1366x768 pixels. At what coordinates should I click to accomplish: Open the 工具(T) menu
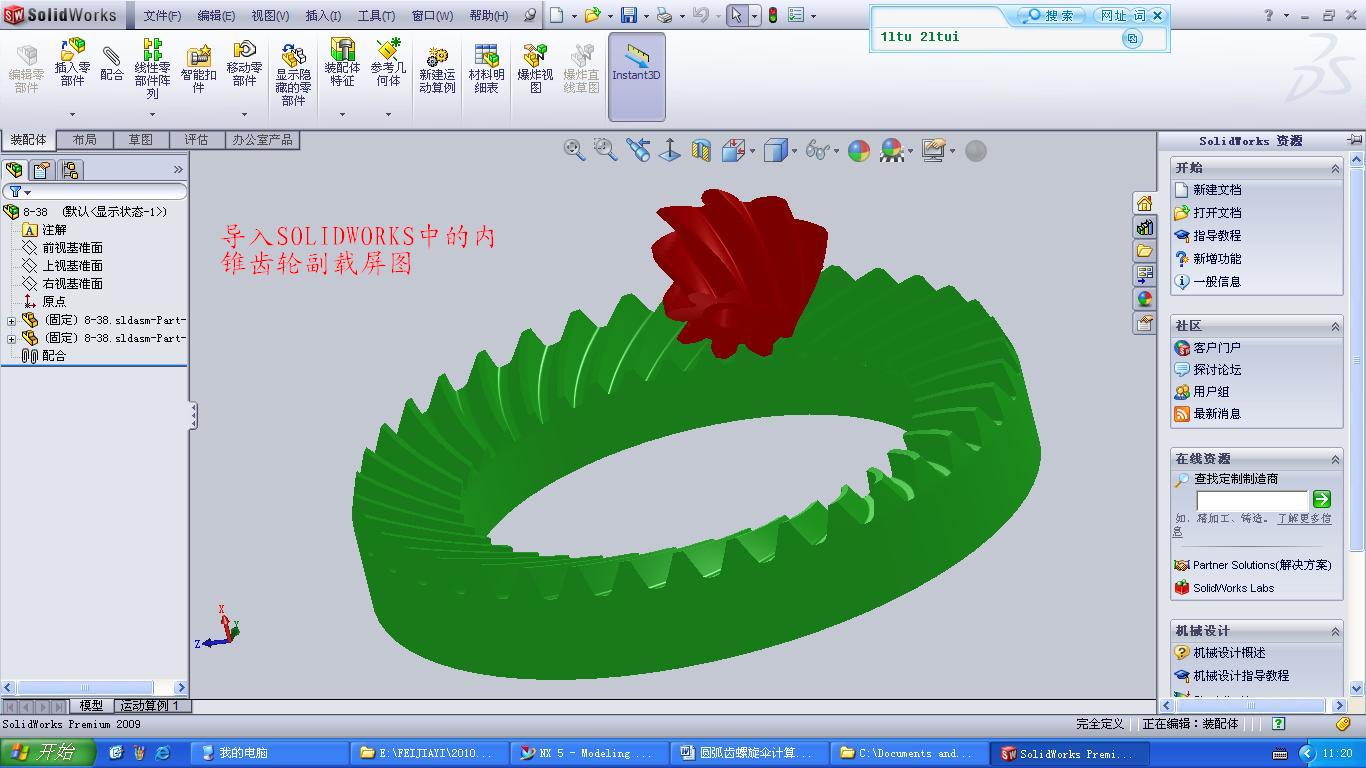click(x=376, y=16)
